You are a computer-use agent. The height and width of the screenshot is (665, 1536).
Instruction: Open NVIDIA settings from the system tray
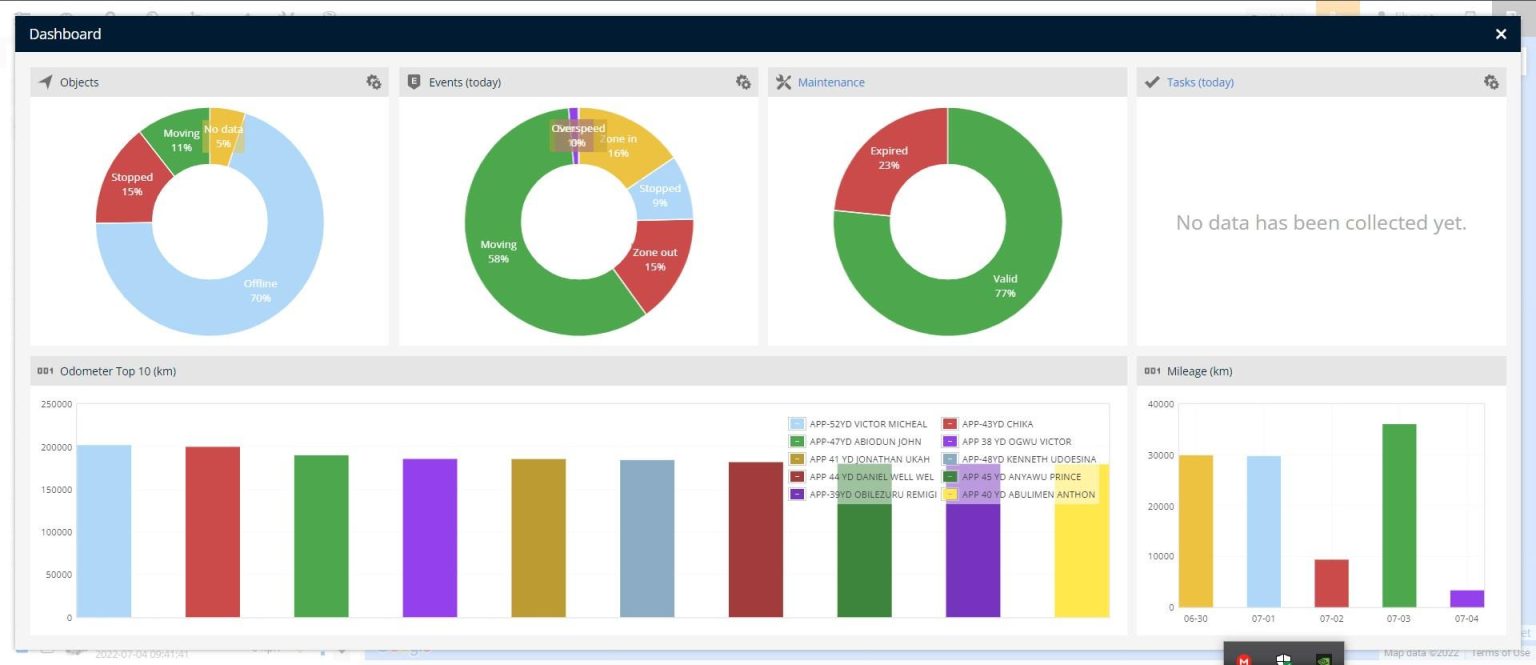[x=1323, y=660]
